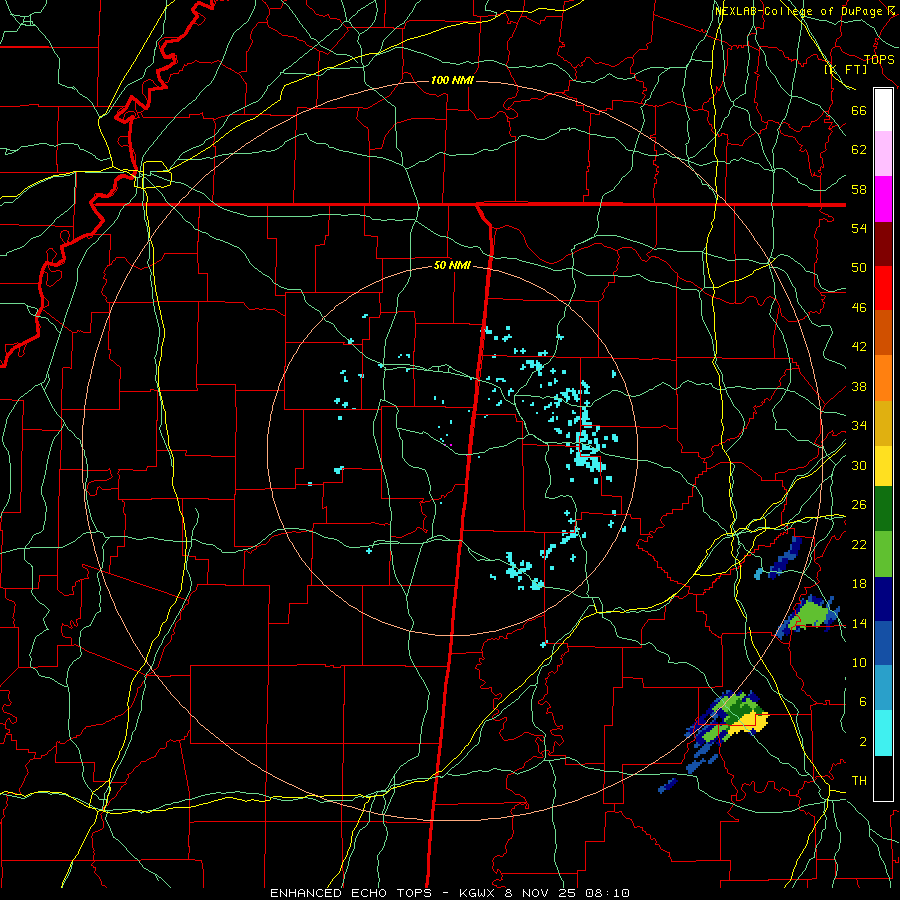The width and height of the screenshot is (900, 900).
Task: Click the light green swatch between 26 and 22
Action: [883, 554]
